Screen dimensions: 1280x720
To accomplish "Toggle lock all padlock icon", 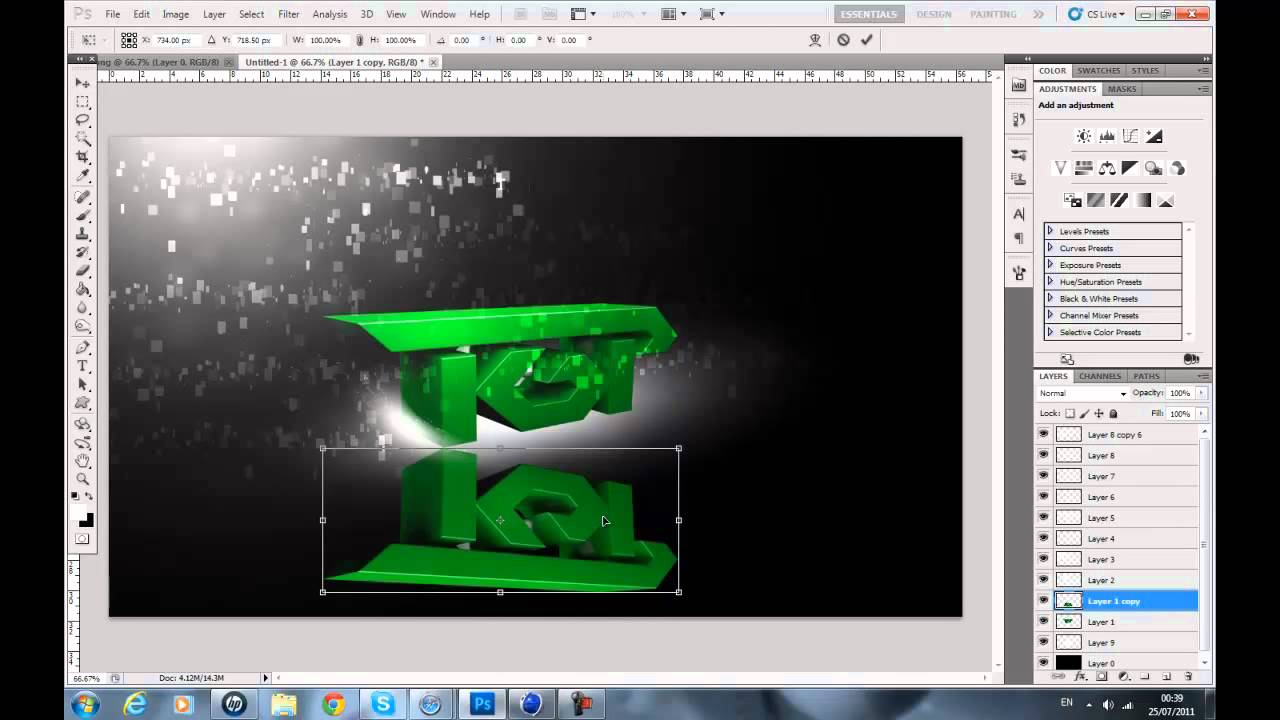I will click(1113, 413).
